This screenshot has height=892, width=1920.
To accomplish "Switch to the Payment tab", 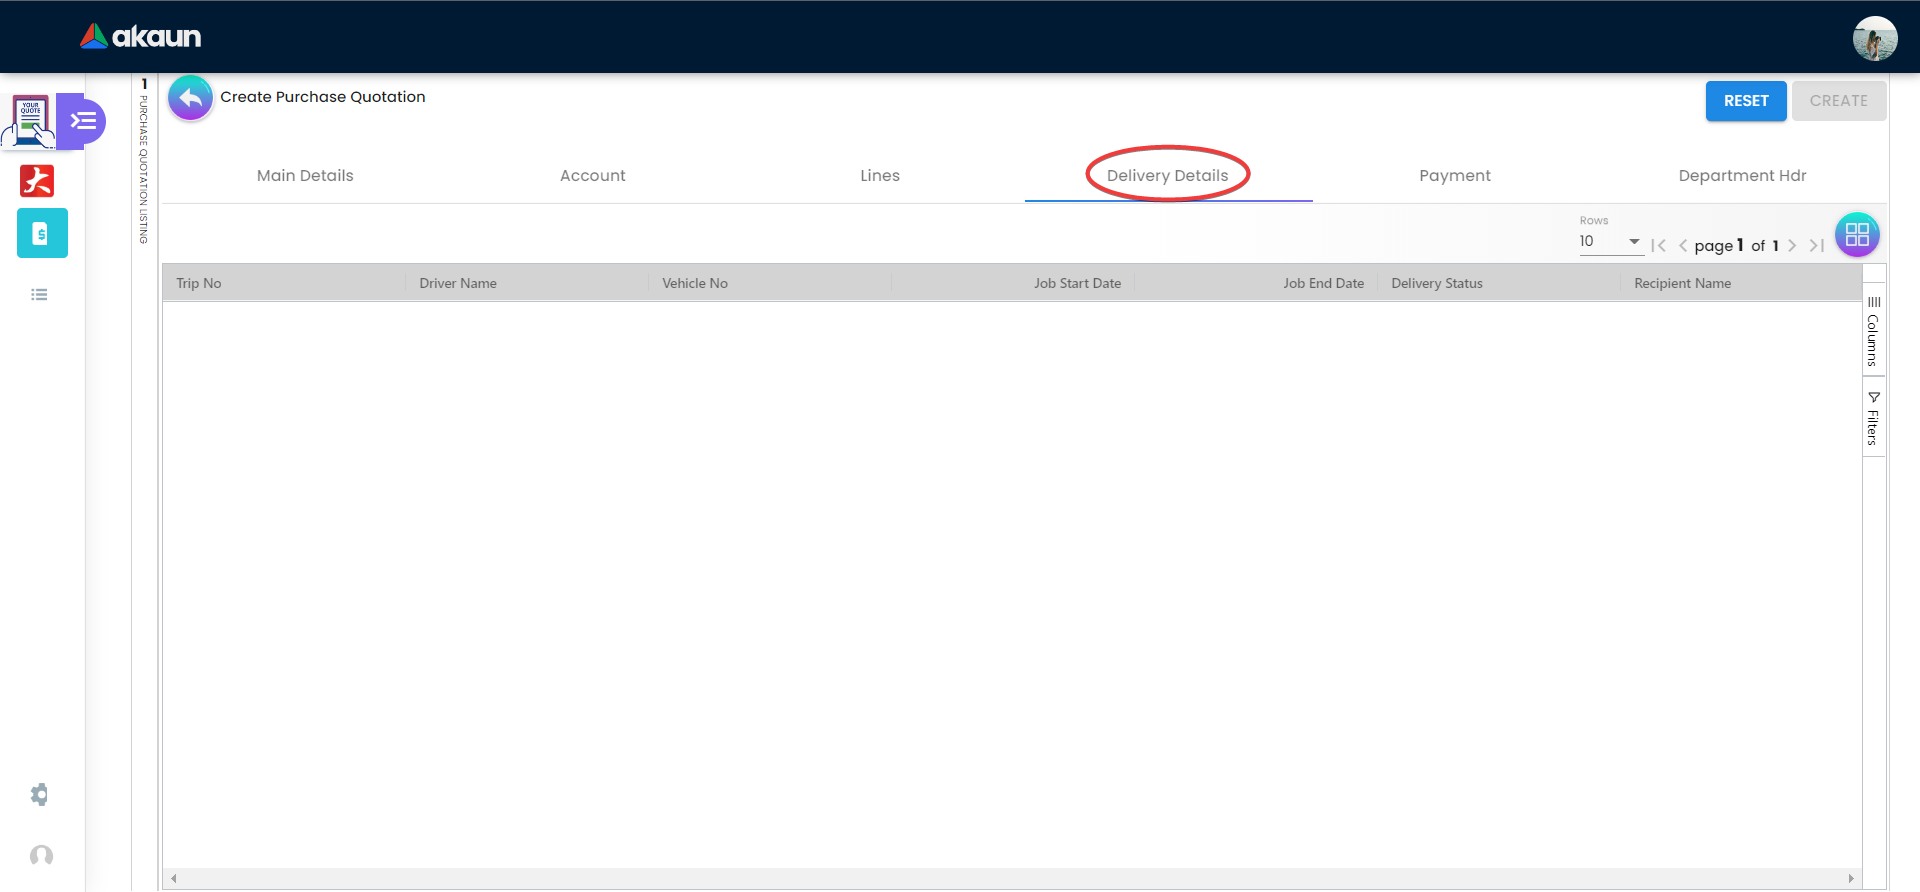I will click(1455, 176).
